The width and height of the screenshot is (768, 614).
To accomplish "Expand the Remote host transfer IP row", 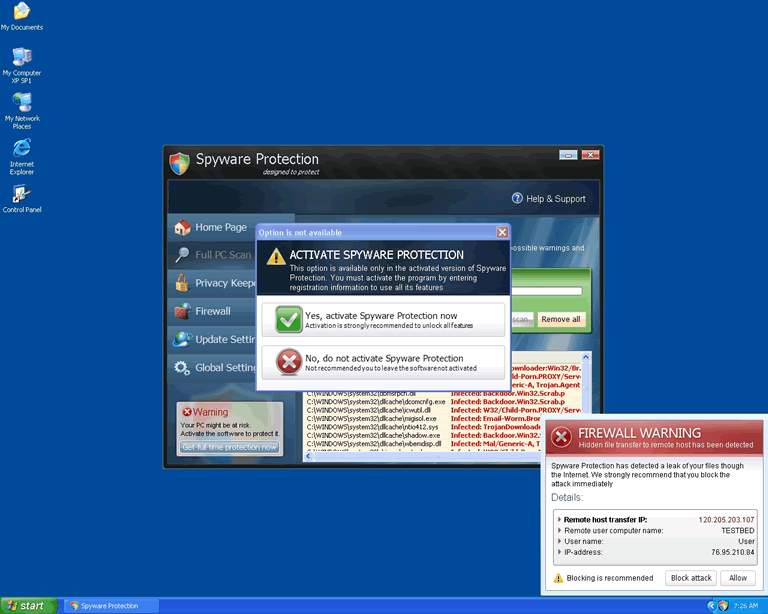I will coord(558,519).
